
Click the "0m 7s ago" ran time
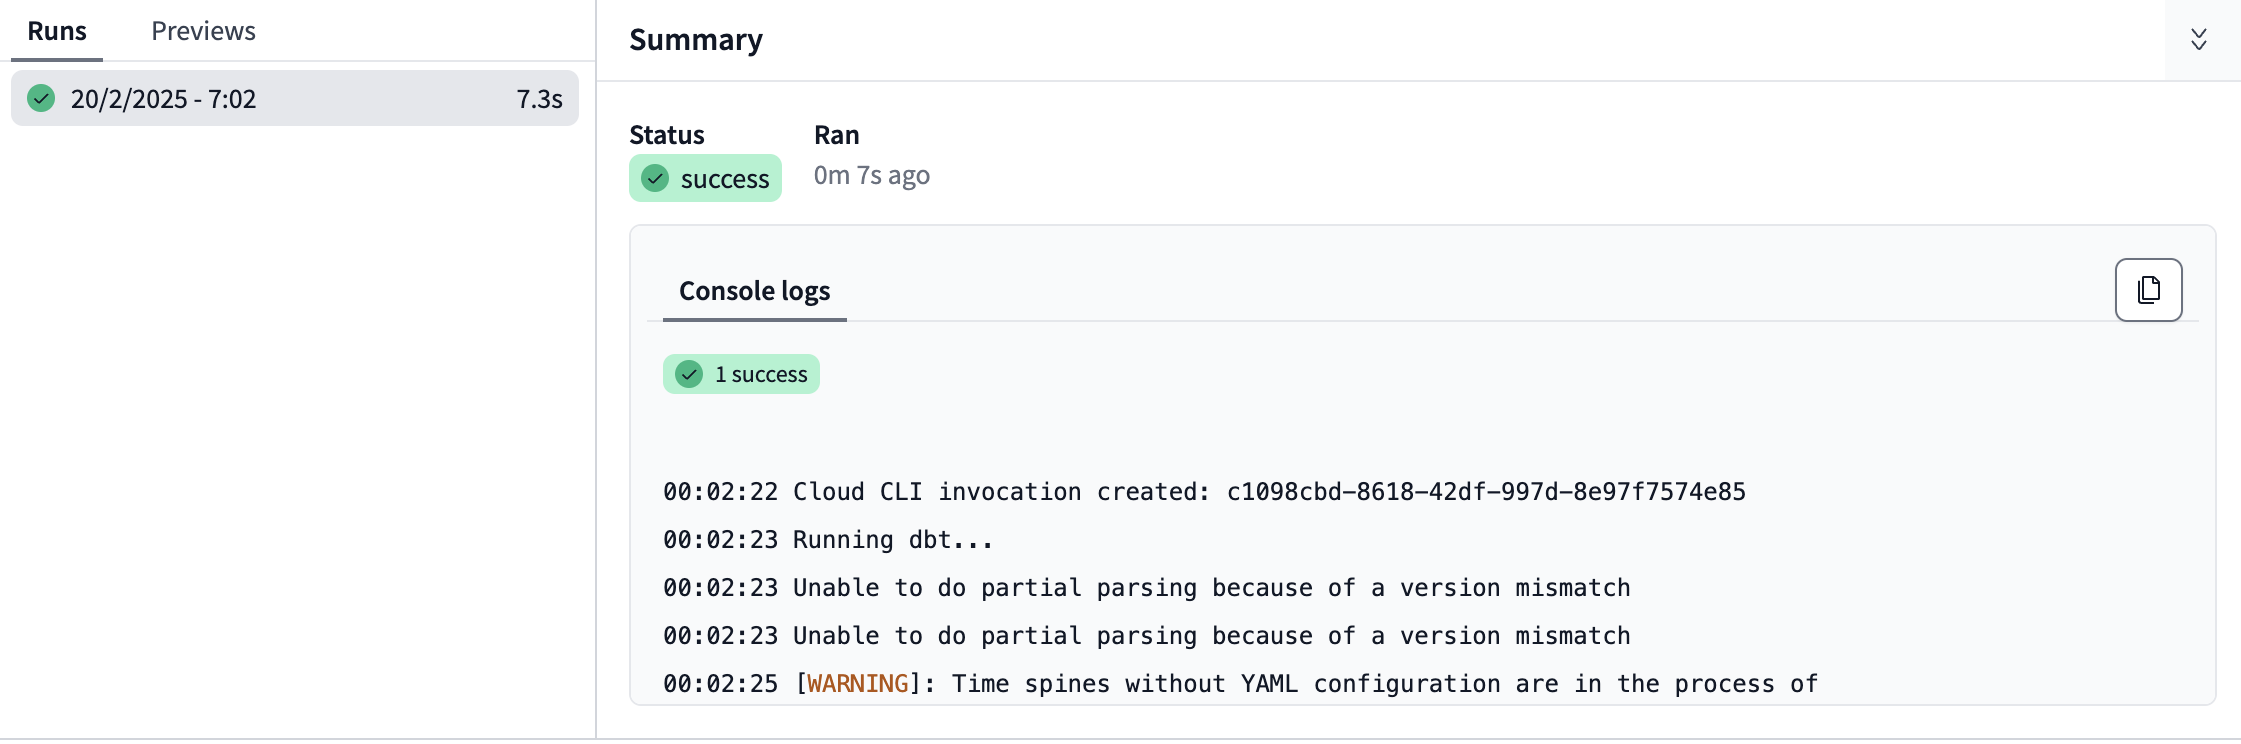coord(871,176)
